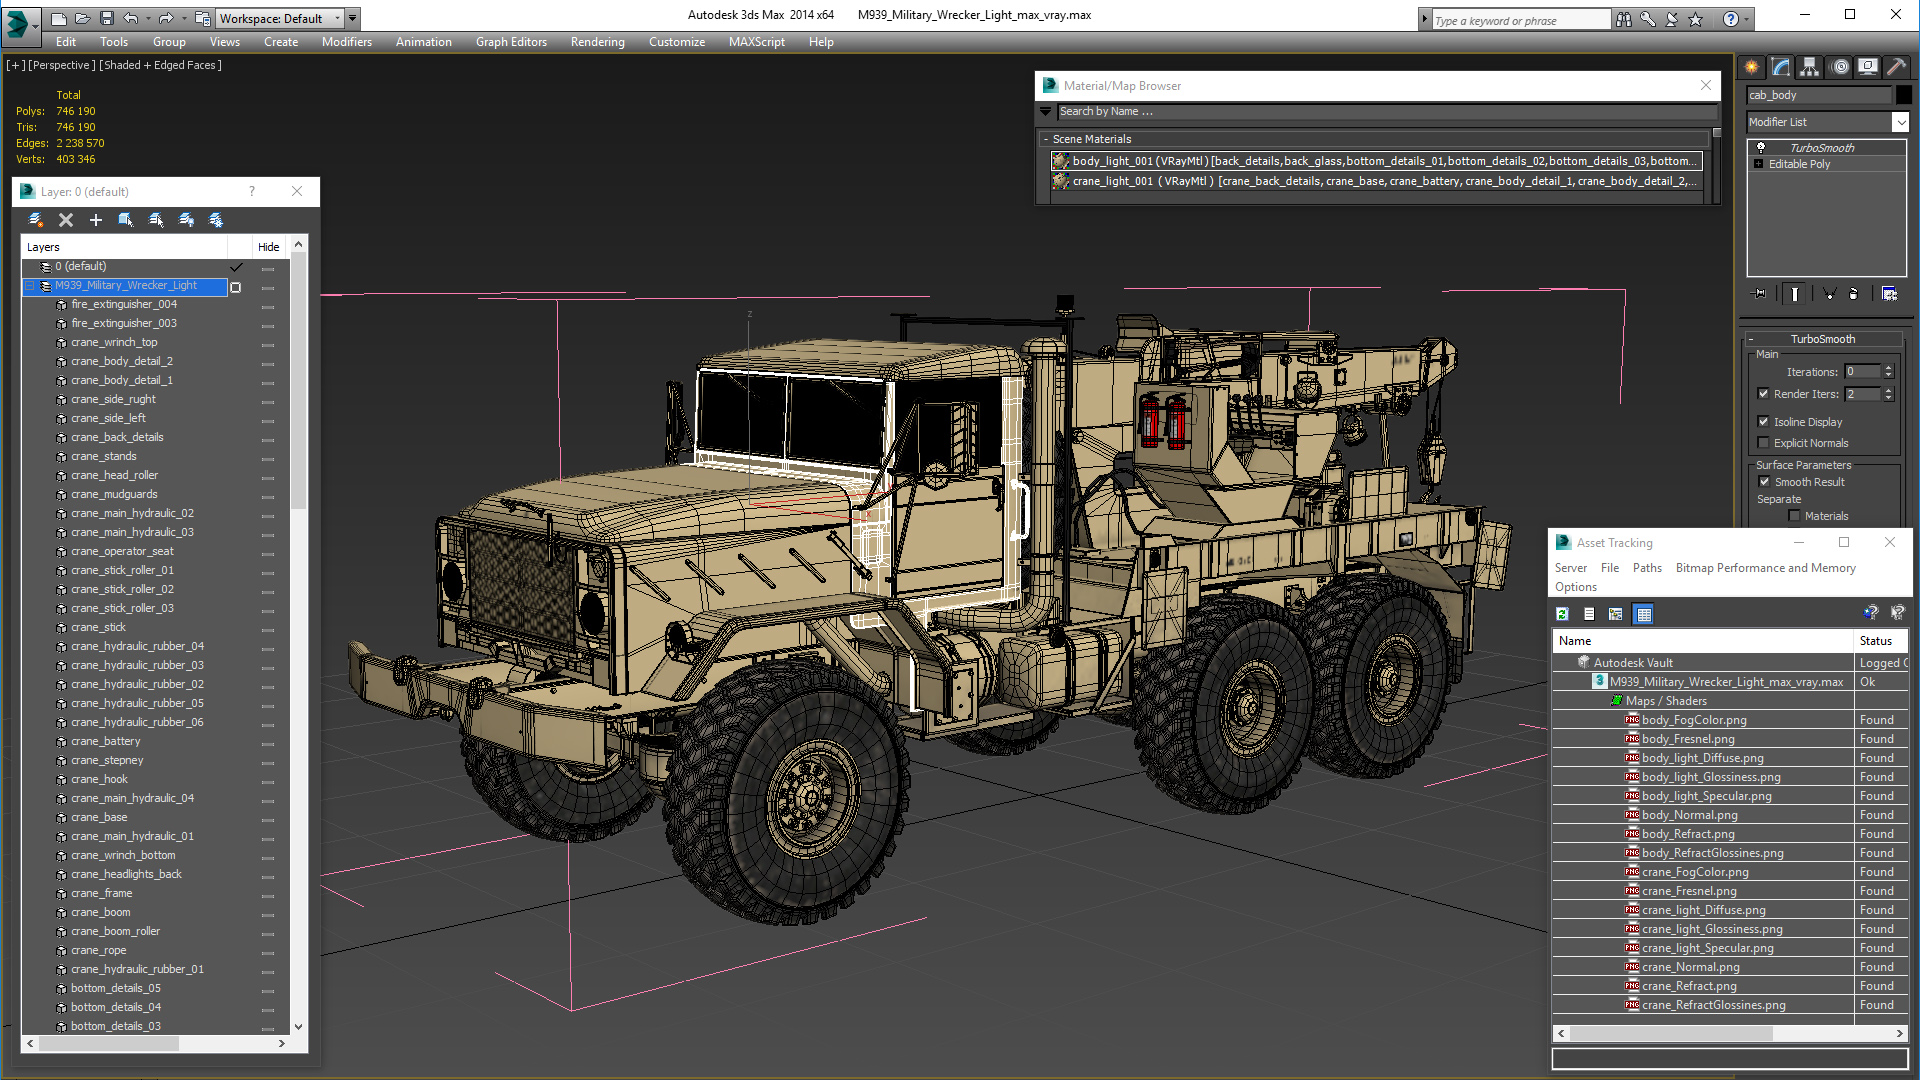Click the Save File toolbar icon
This screenshot has width=1920, height=1080.
point(106,18)
